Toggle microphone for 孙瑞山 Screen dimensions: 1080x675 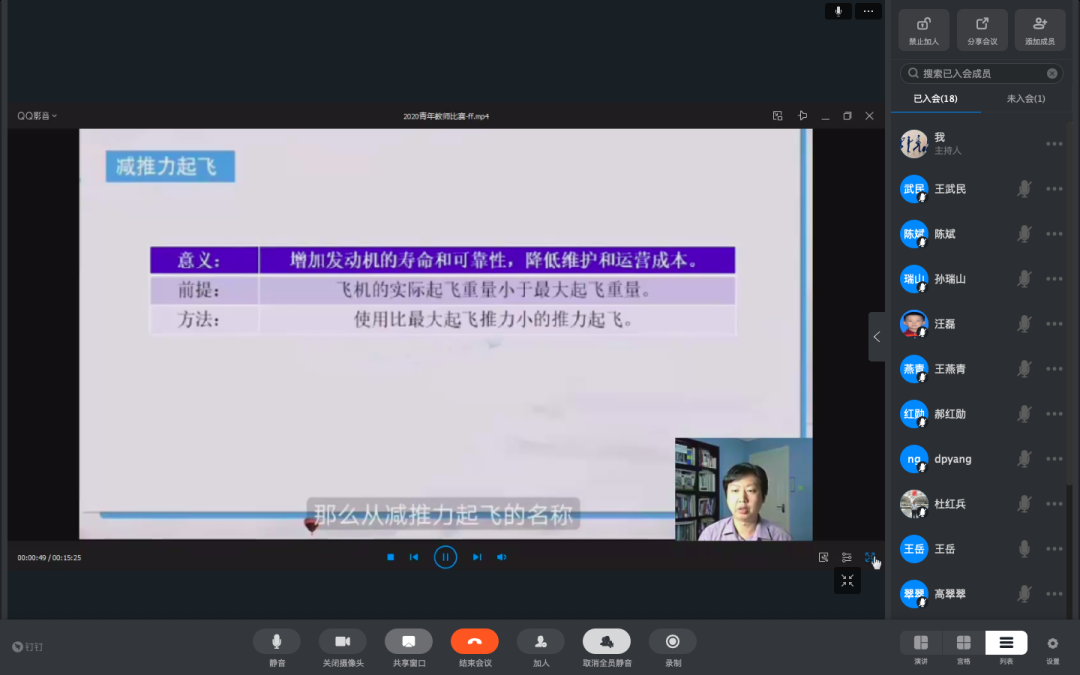(x=1024, y=279)
